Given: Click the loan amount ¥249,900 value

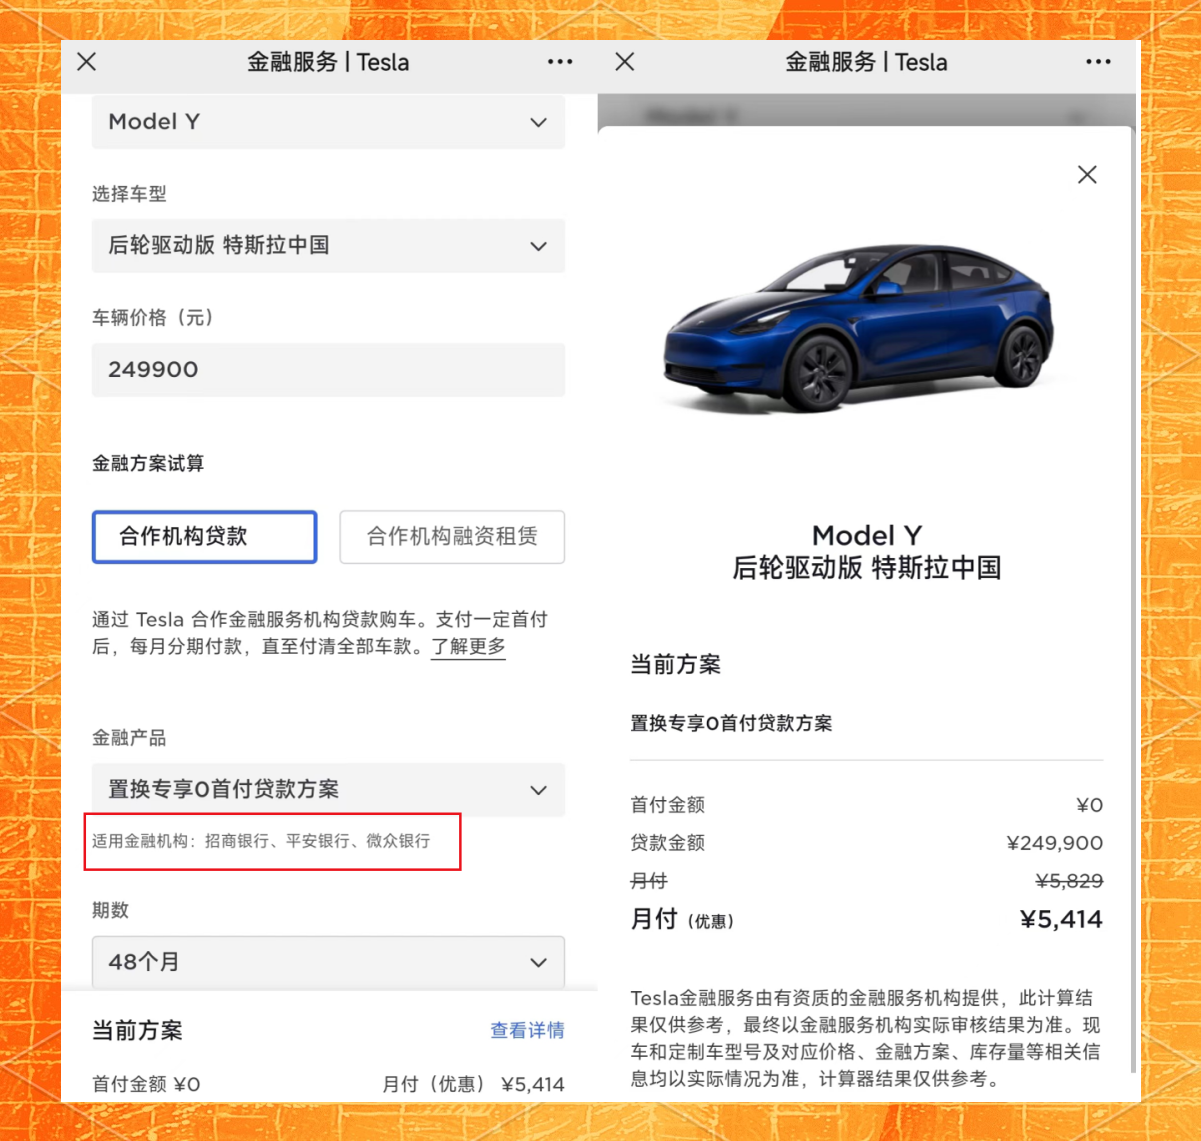Looking at the screenshot, I should tap(1055, 843).
